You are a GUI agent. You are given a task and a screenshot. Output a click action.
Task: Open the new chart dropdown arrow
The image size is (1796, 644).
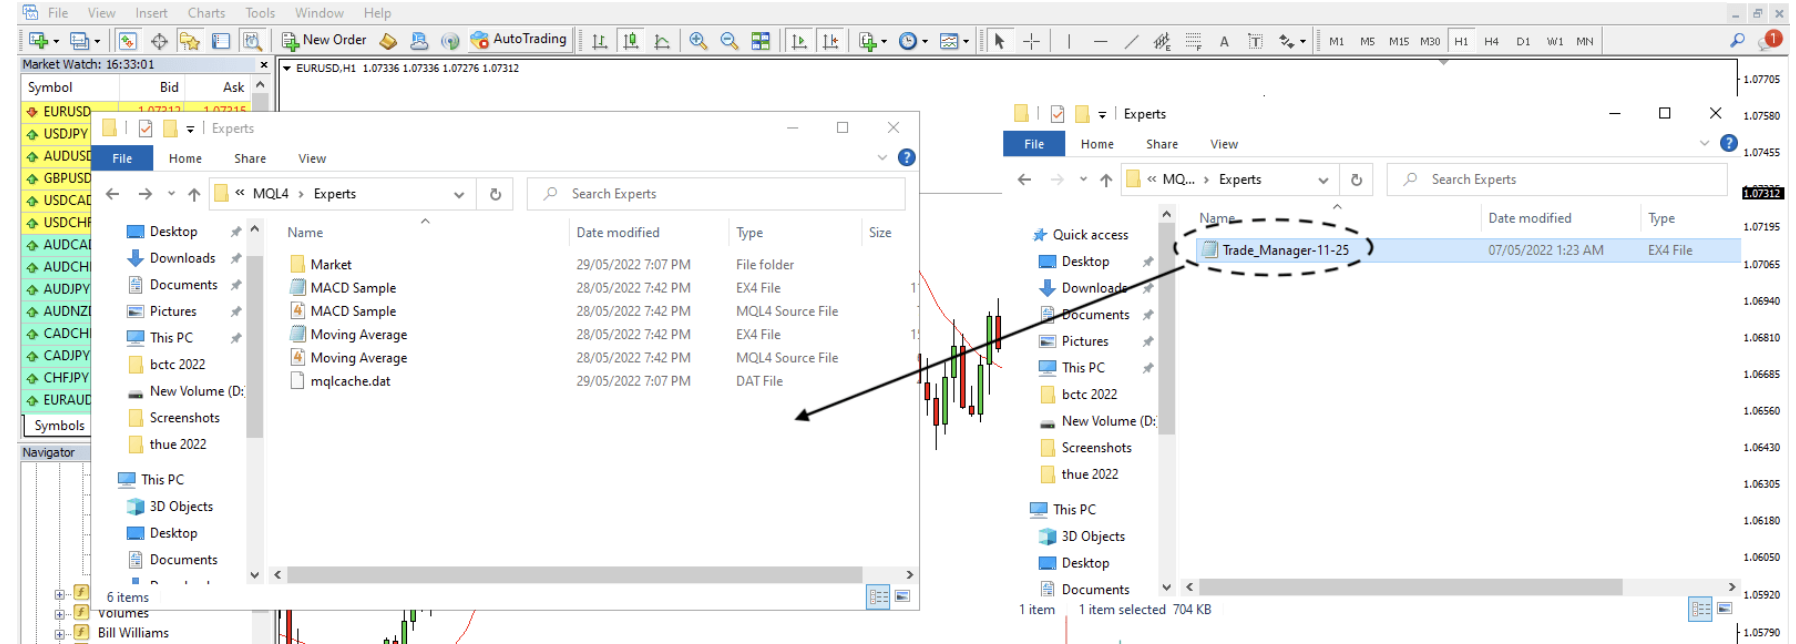[56, 42]
